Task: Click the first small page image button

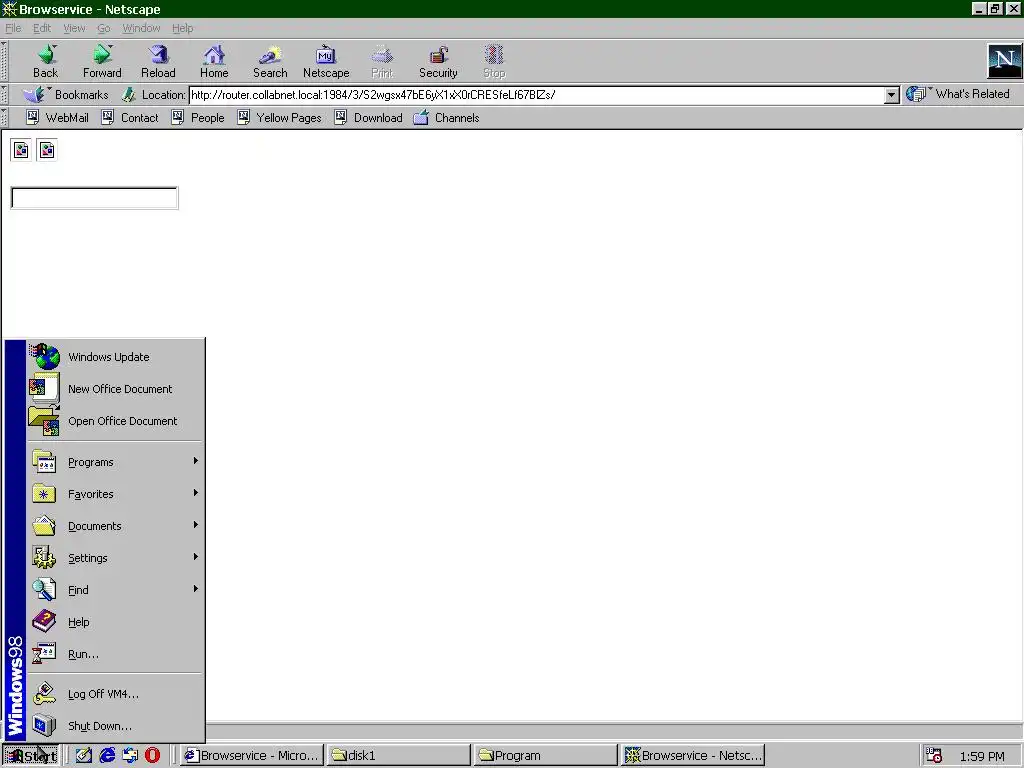Action: [21, 150]
